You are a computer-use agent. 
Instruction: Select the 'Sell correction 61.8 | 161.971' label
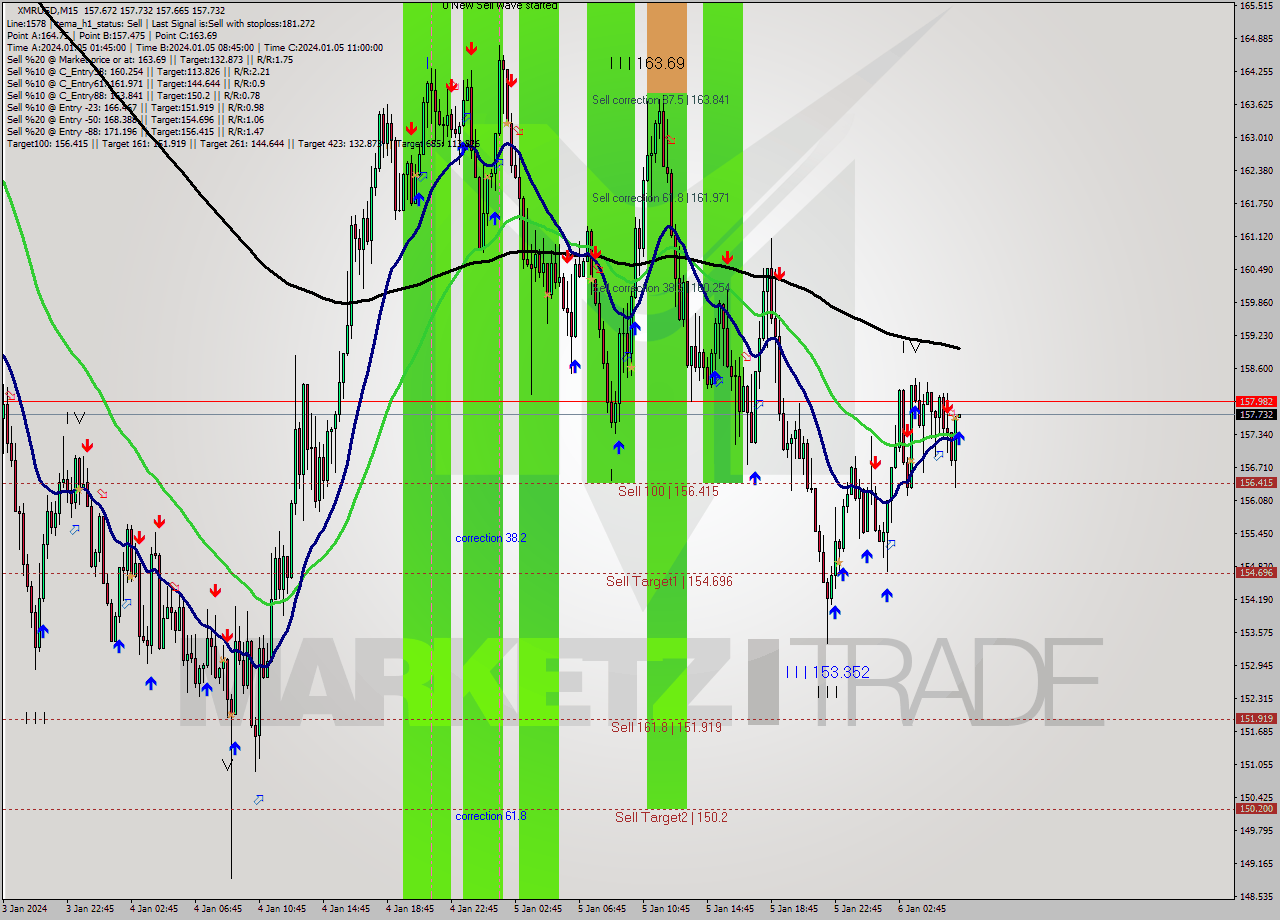click(x=660, y=198)
